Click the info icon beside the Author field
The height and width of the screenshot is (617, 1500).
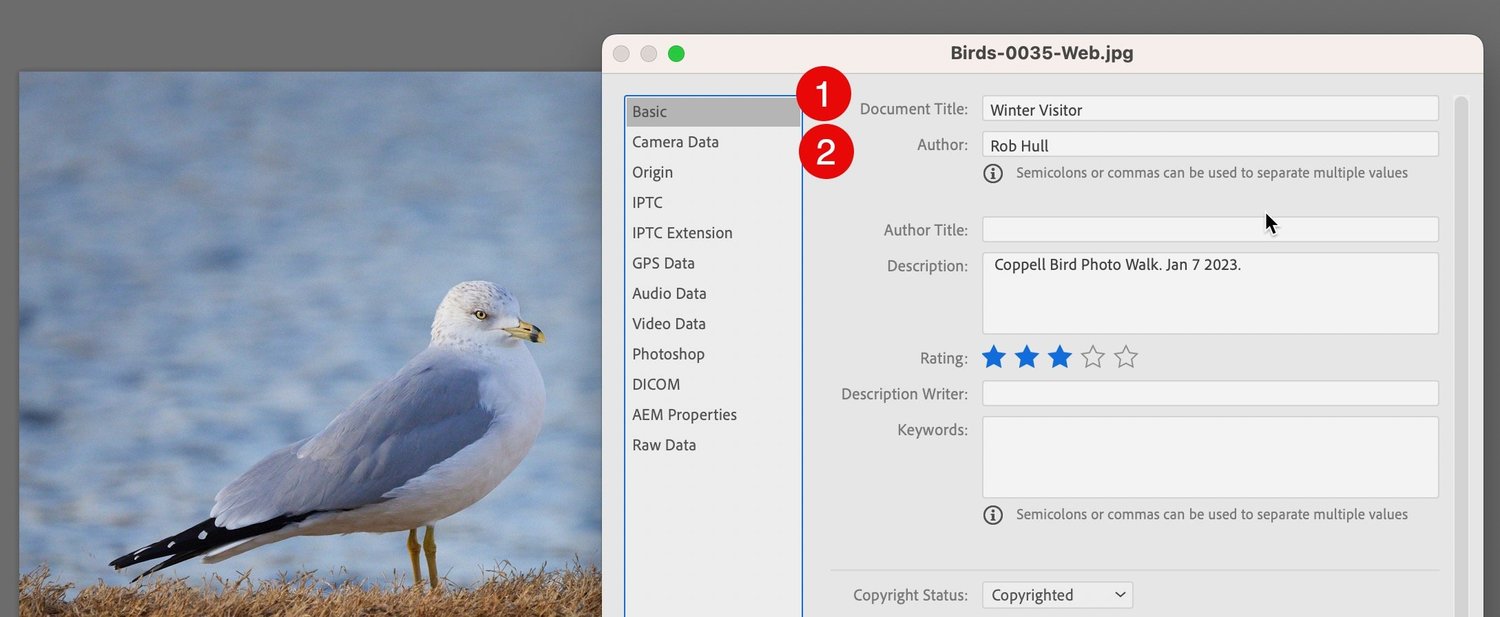coord(993,172)
